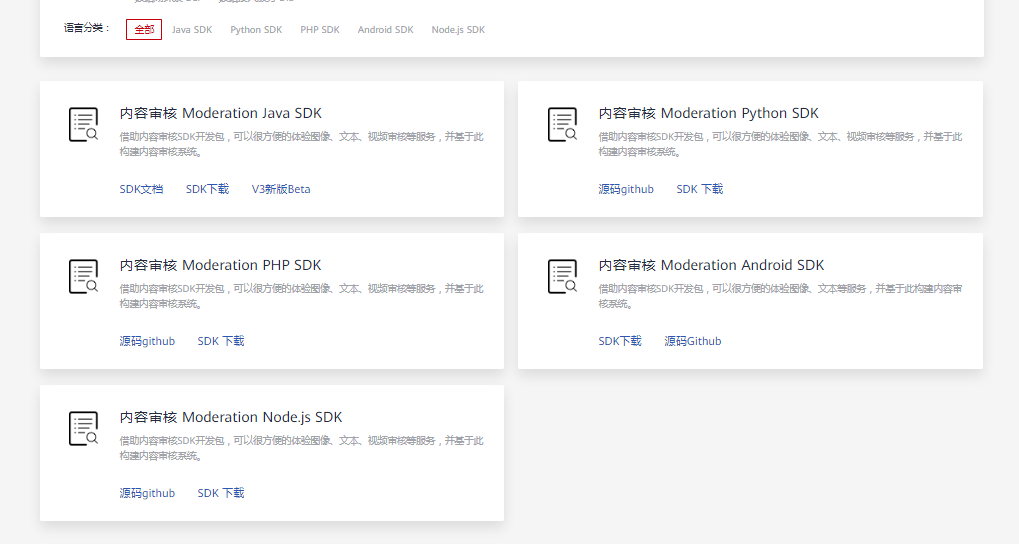Open SDK下载 link under Java SDK
Viewport: 1019px width, 544px height.
tap(207, 189)
